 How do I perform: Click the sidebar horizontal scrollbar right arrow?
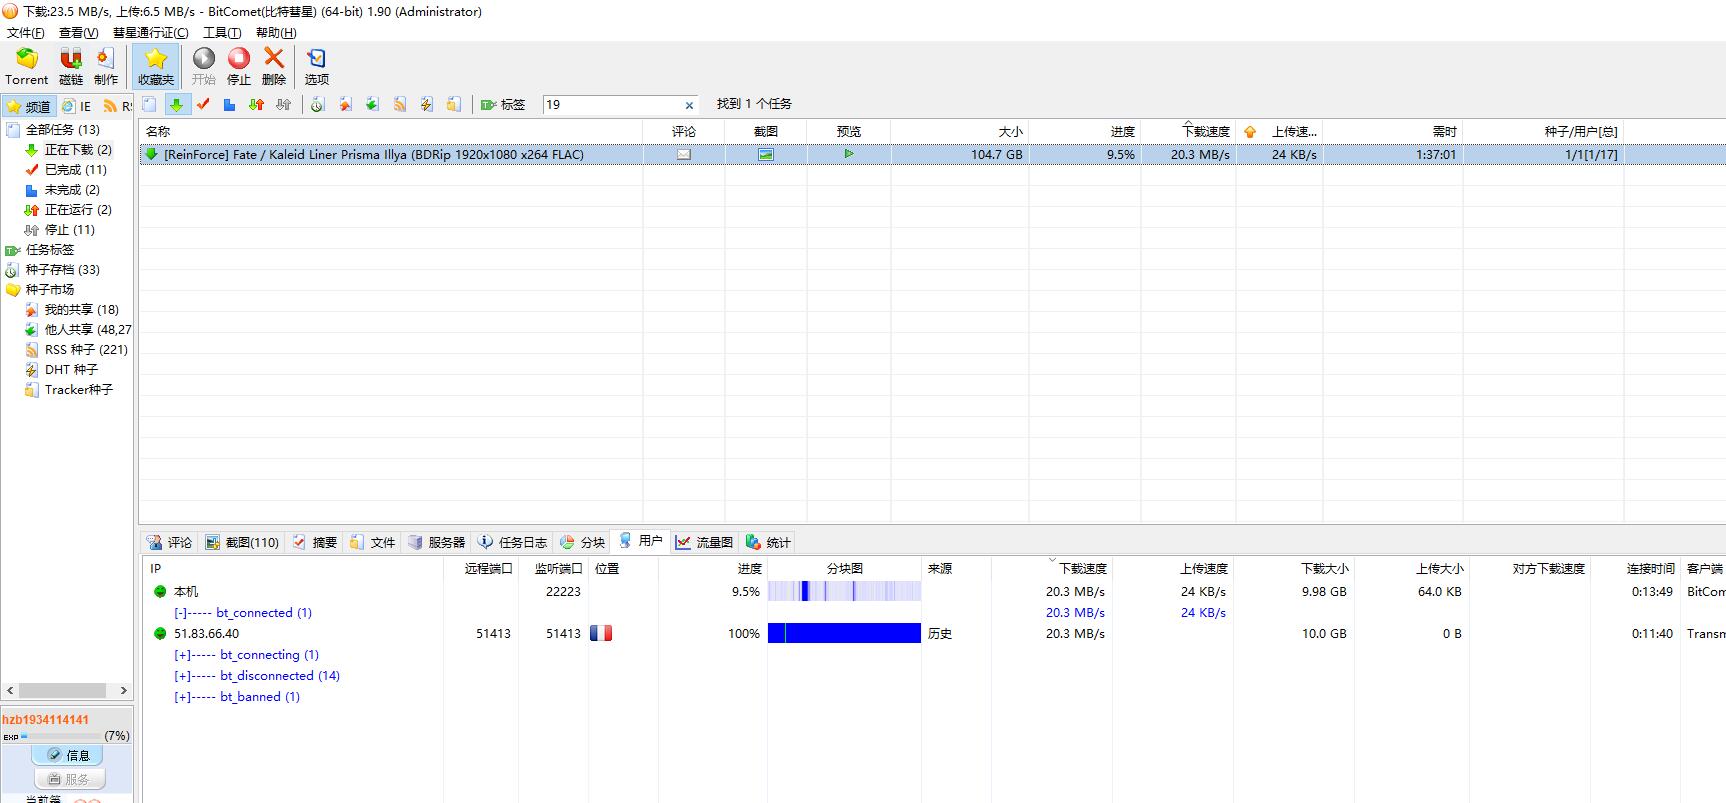coord(123,690)
